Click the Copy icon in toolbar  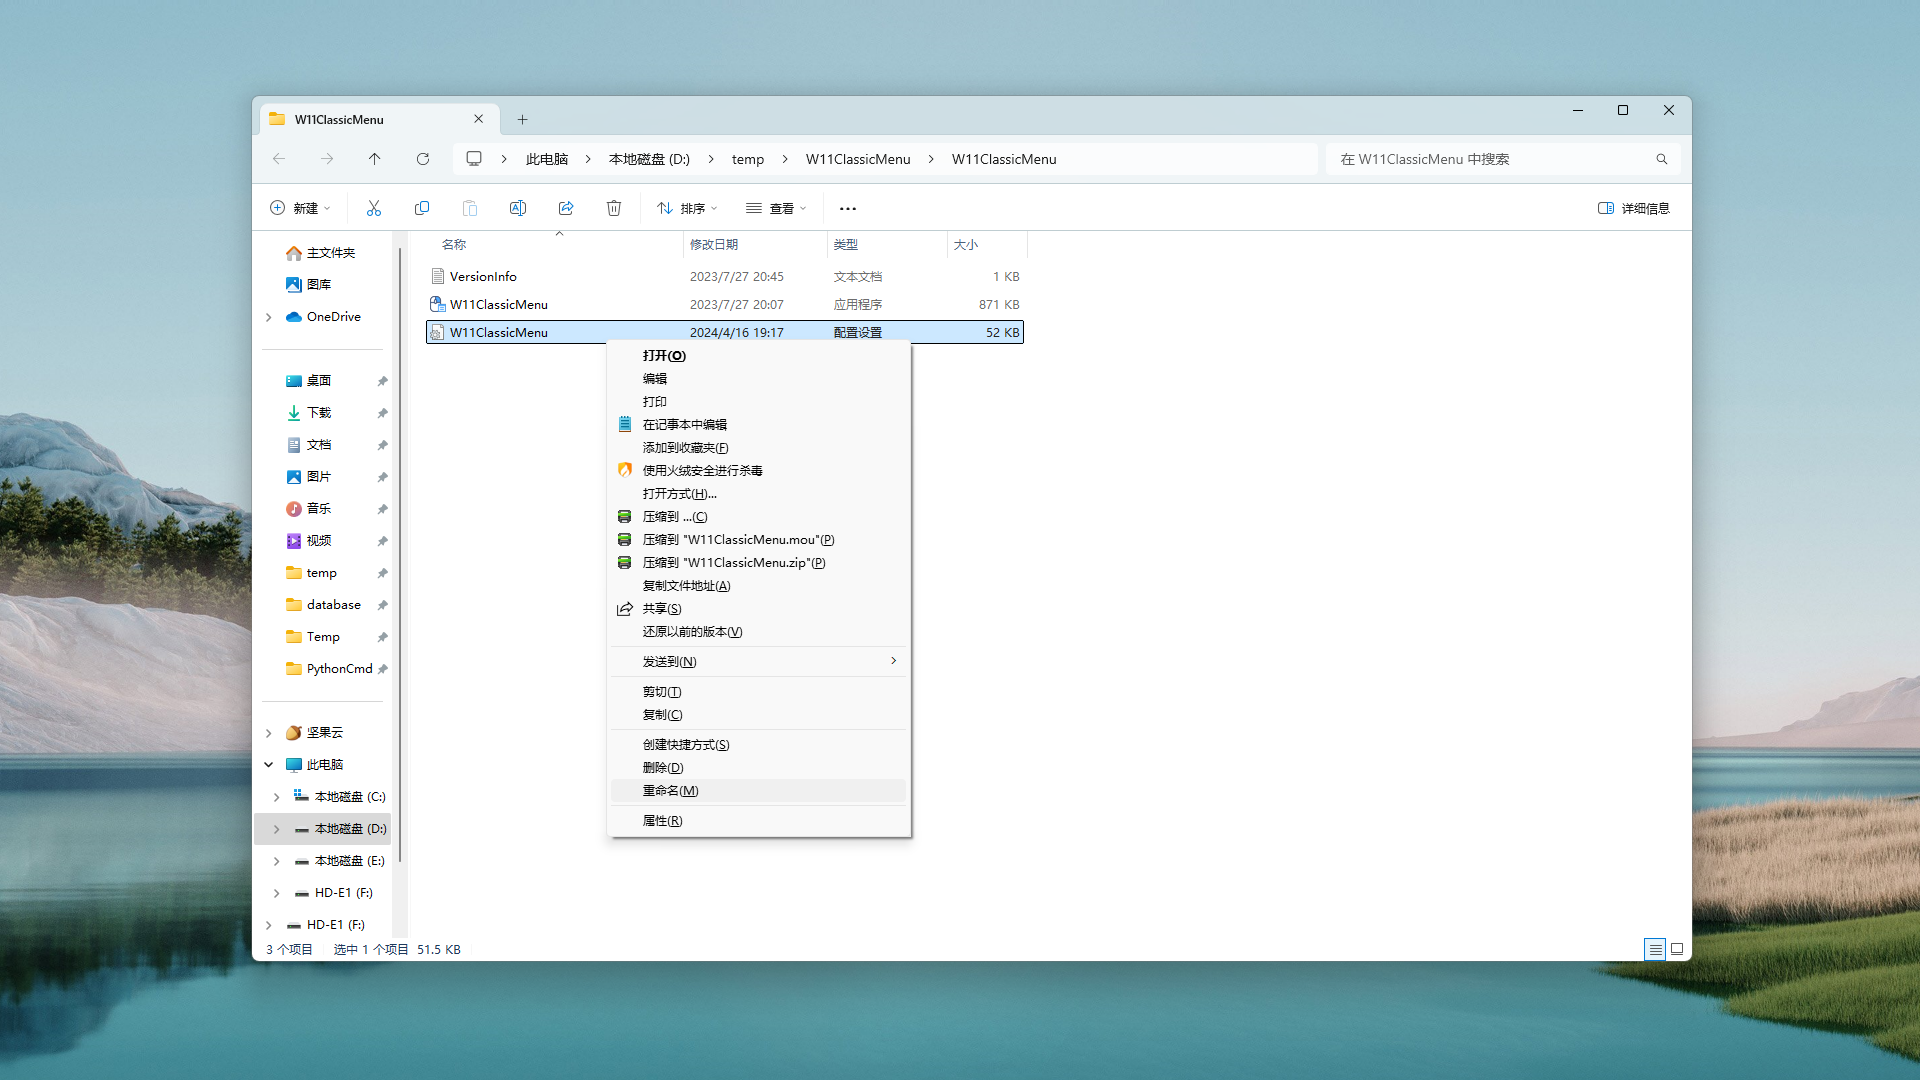click(x=422, y=208)
